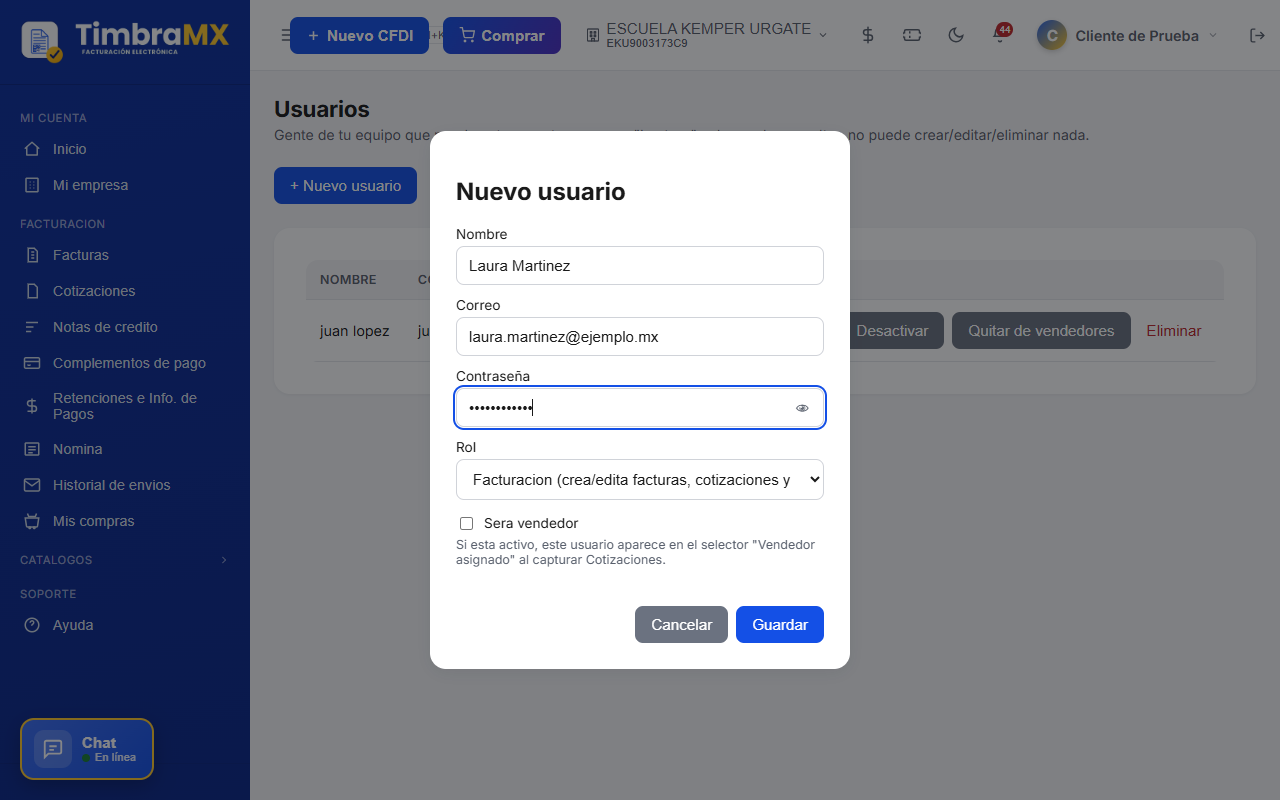Open the Rol dropdown

[x=640, y=479]
